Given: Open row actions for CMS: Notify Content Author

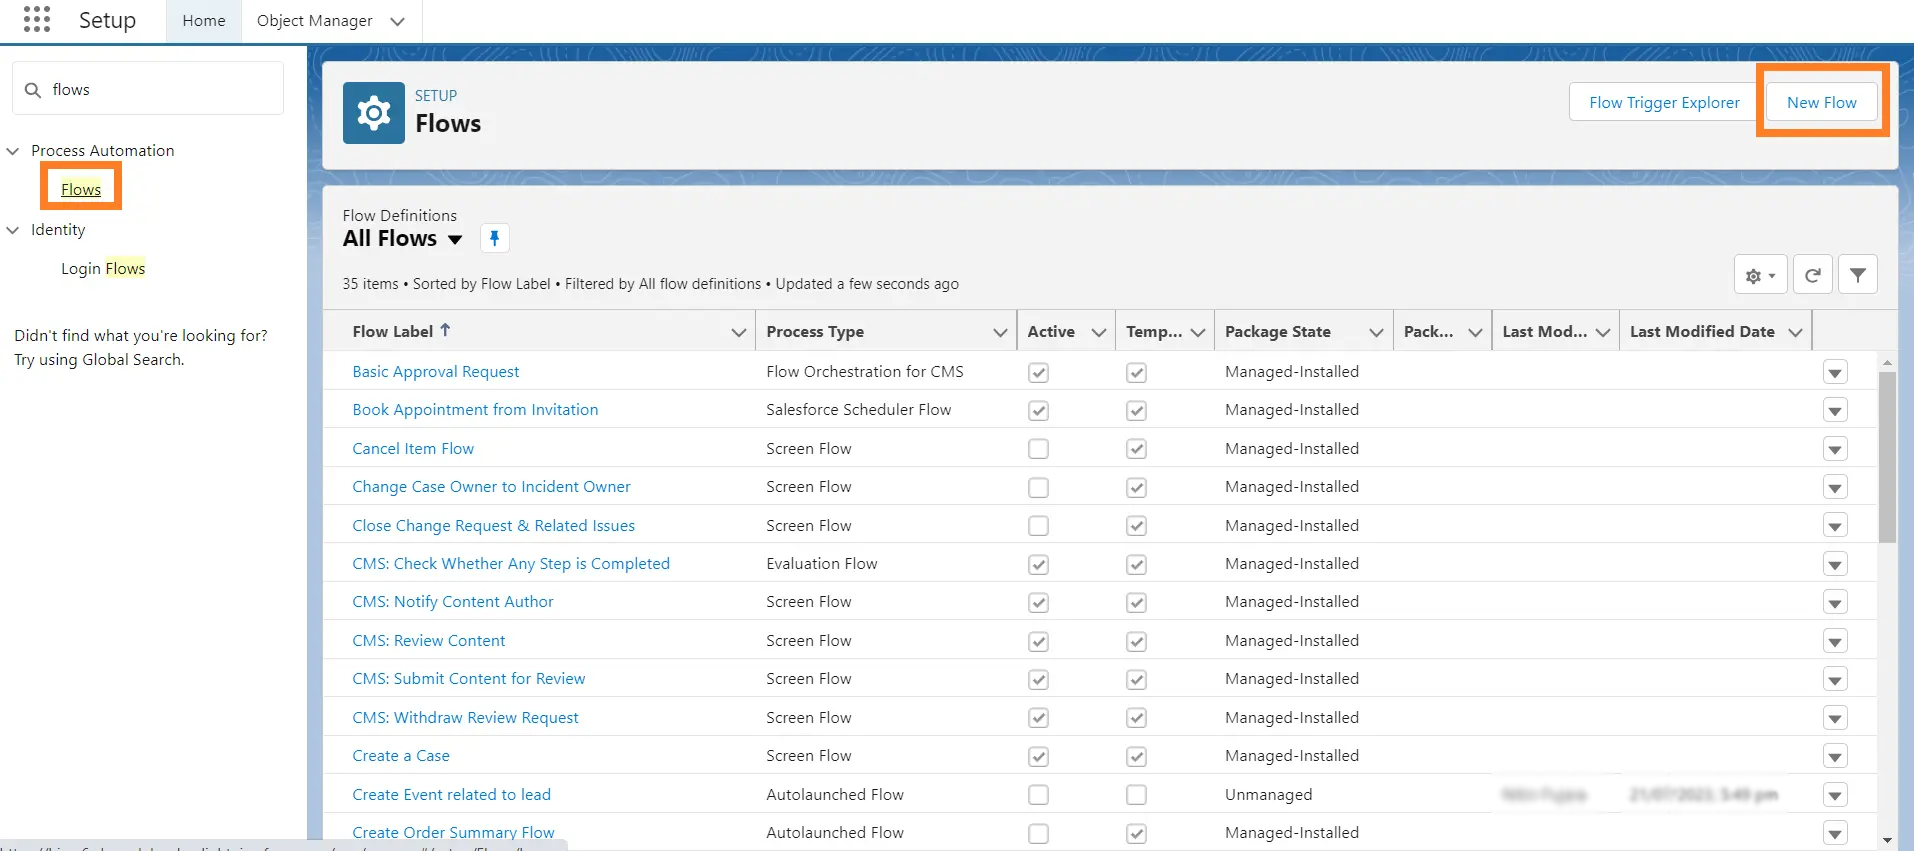Looking at the screenshot, I should [x=1834, y=603].
